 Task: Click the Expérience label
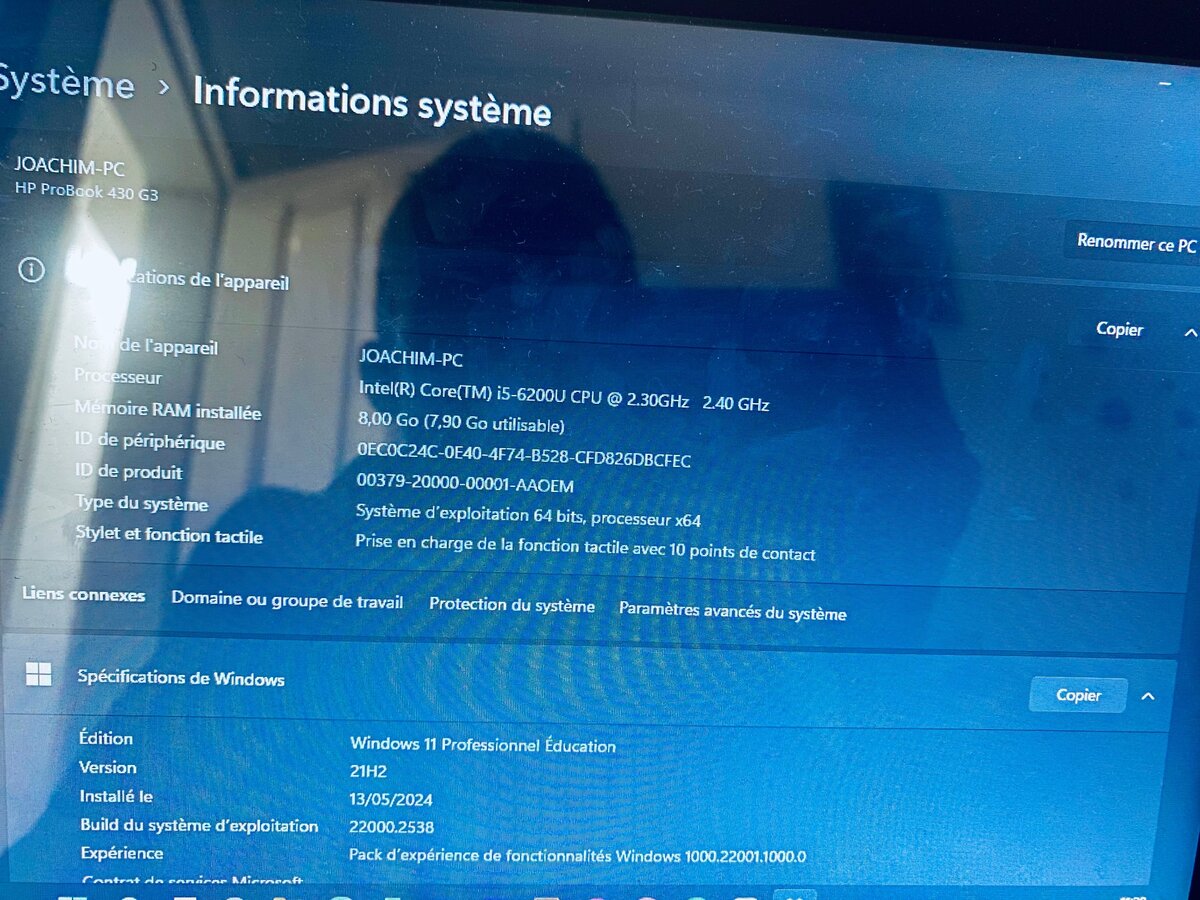[121, 853]
